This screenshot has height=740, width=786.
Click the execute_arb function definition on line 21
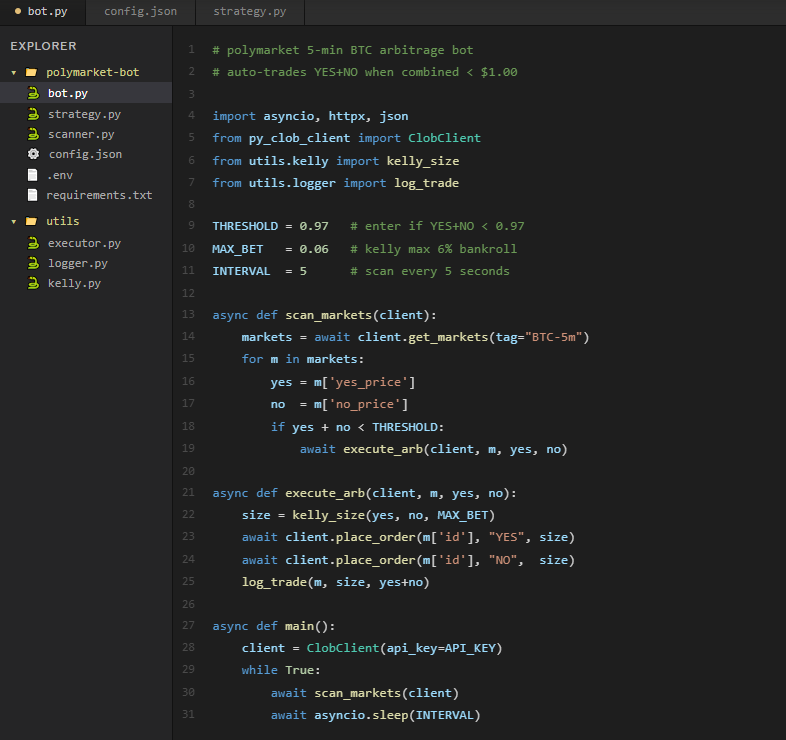pyautogui.click(x=325, y=493)
